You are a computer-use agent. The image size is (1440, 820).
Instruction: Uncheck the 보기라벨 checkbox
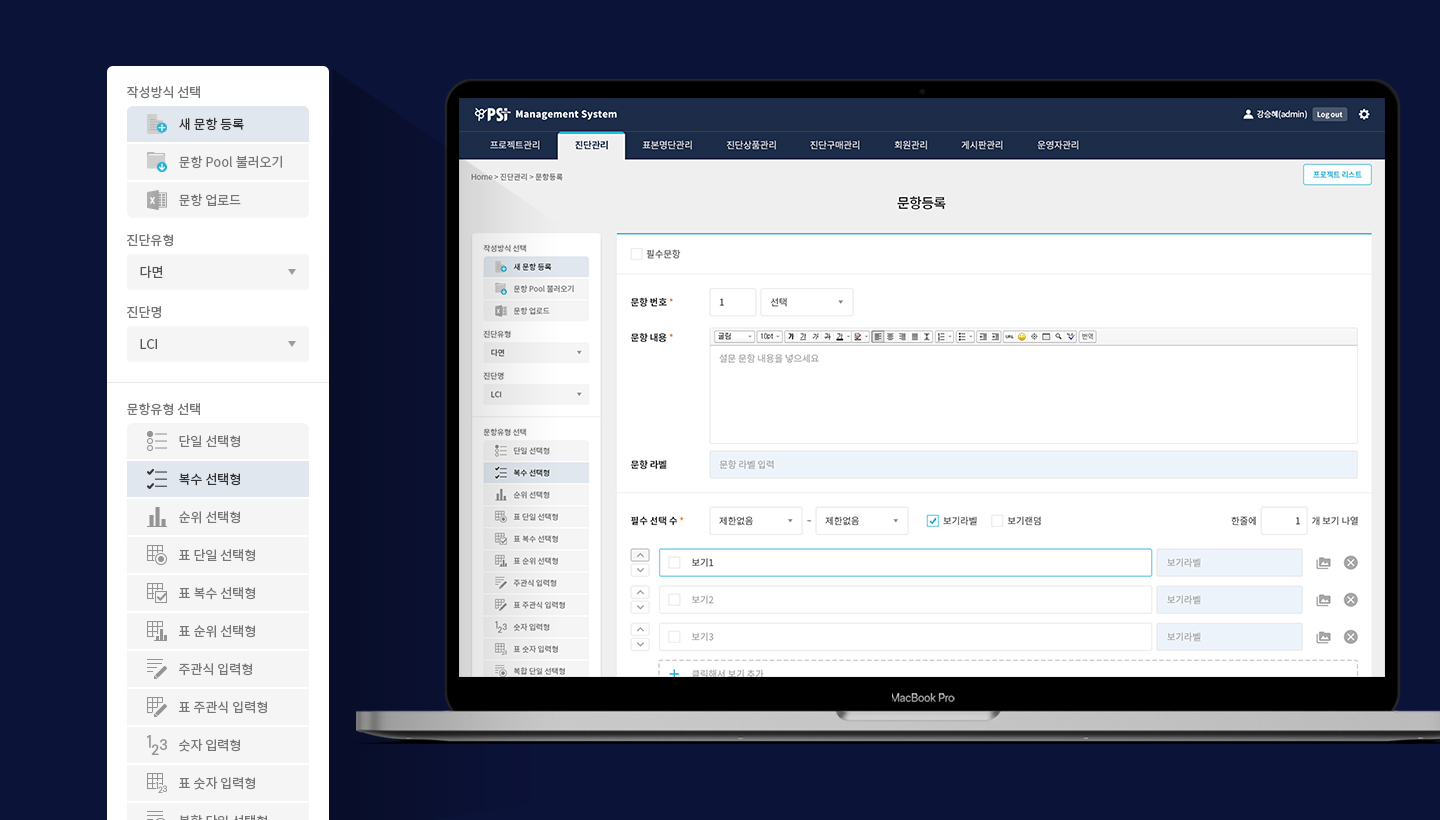tap(933, 521)
